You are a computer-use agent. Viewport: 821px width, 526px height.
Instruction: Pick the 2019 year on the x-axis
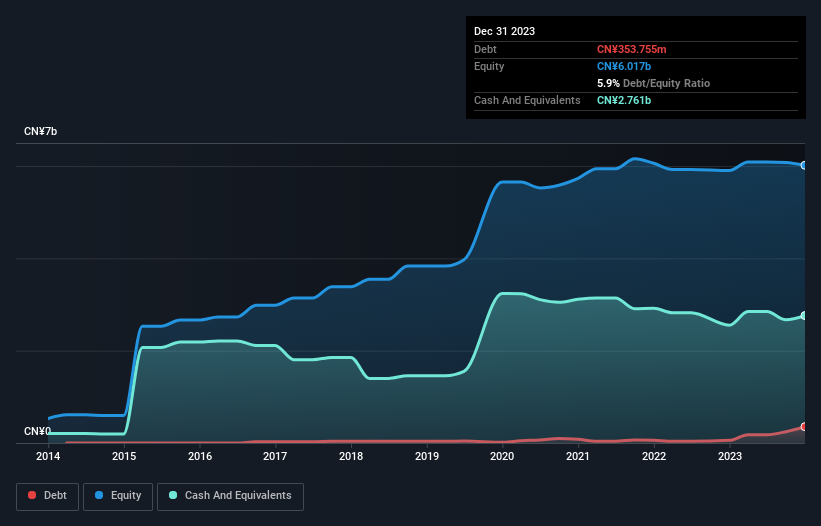click(426, 456)
